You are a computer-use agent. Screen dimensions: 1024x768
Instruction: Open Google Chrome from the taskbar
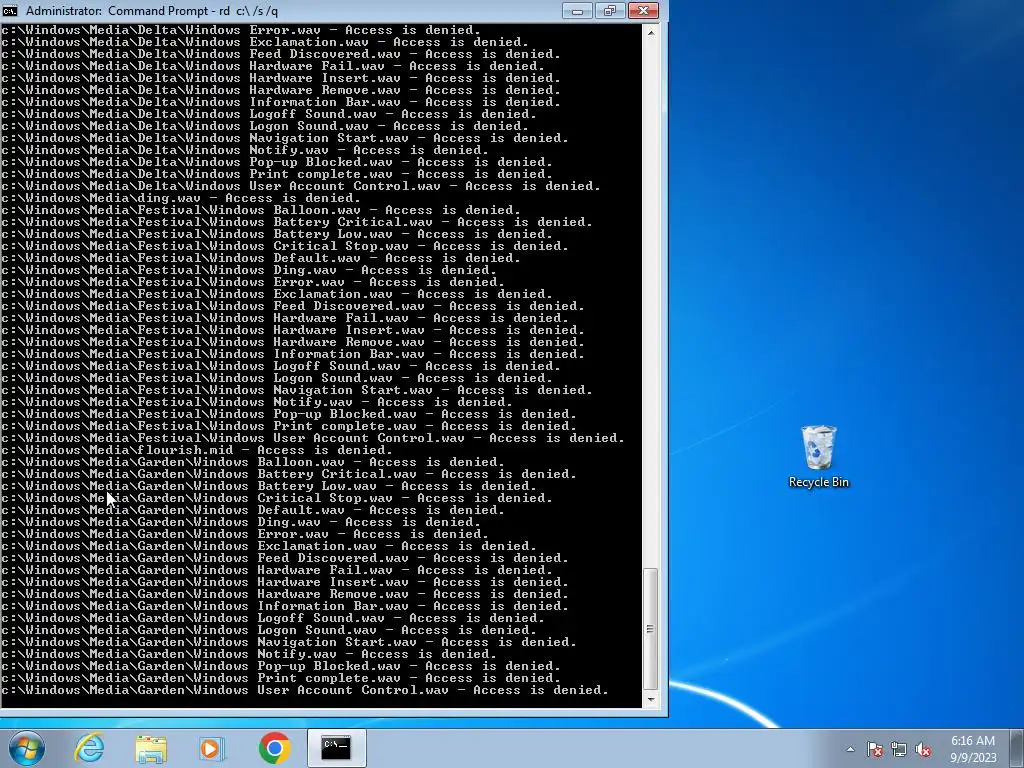click(274, 748)
